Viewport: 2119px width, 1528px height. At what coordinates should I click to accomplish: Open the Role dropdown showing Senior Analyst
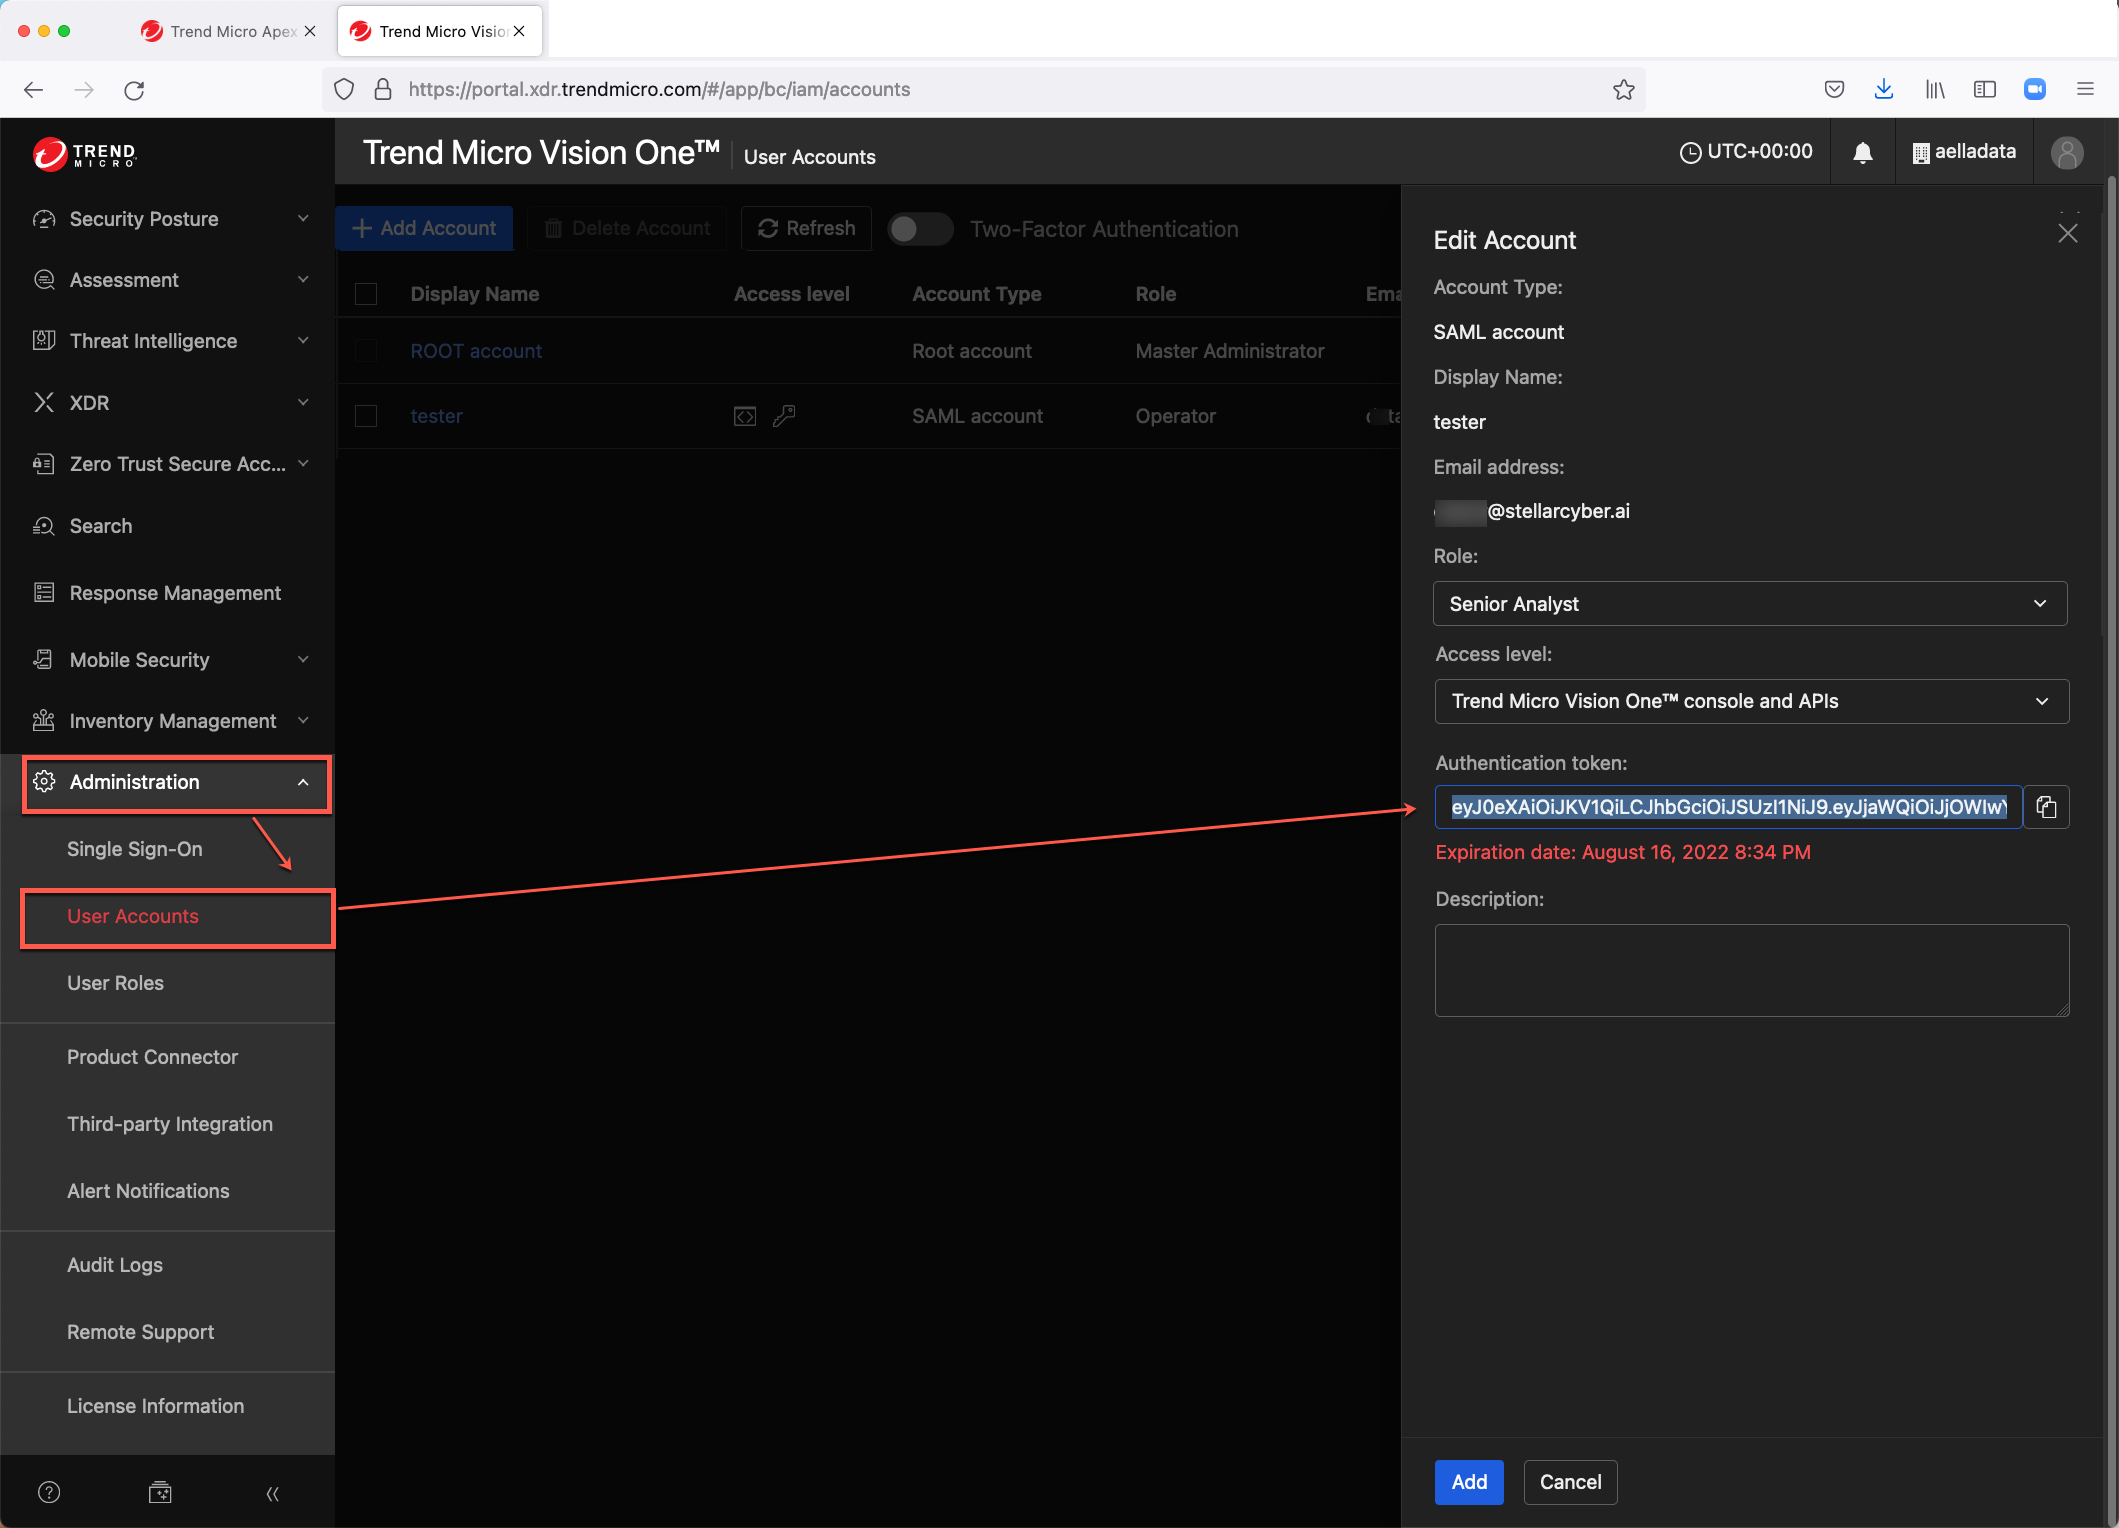point(1749,604)
